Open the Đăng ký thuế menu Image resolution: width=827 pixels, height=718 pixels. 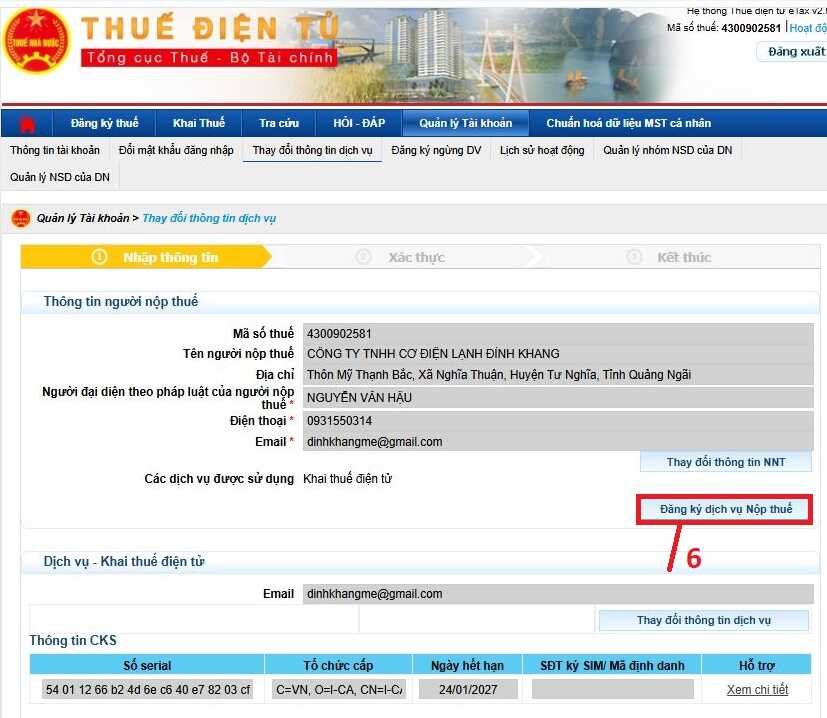tap(104, 123)
